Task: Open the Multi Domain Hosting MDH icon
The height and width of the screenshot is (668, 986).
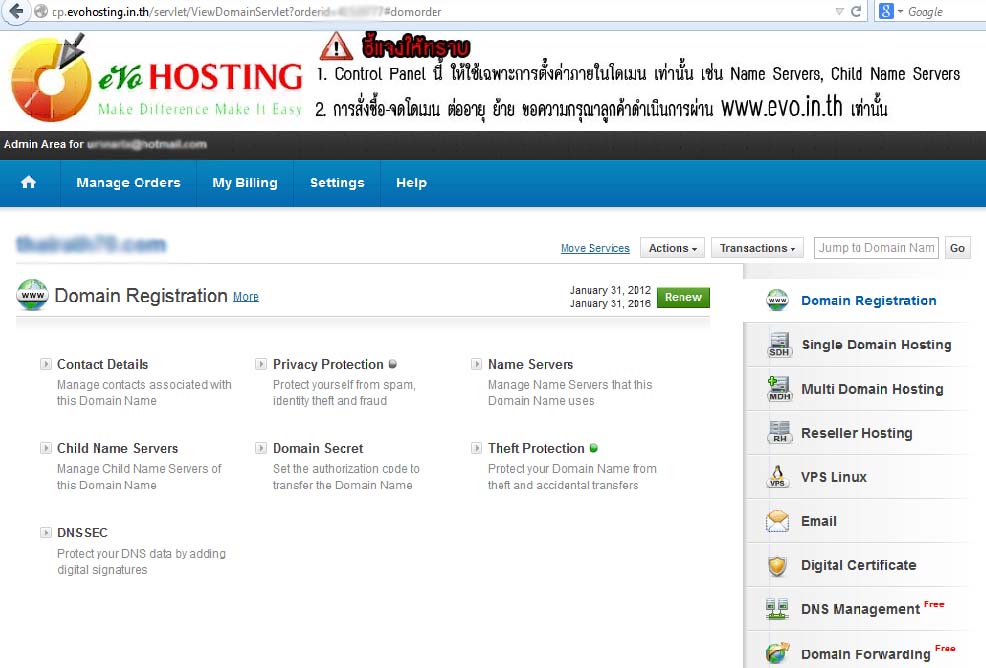Action: click(779, 389)
